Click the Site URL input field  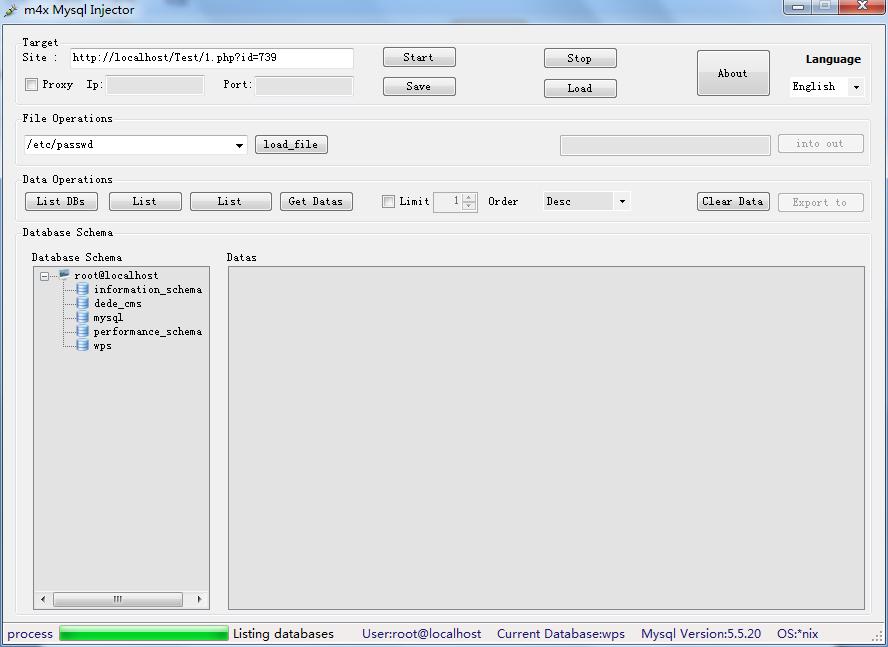click(x=212, y=58)
